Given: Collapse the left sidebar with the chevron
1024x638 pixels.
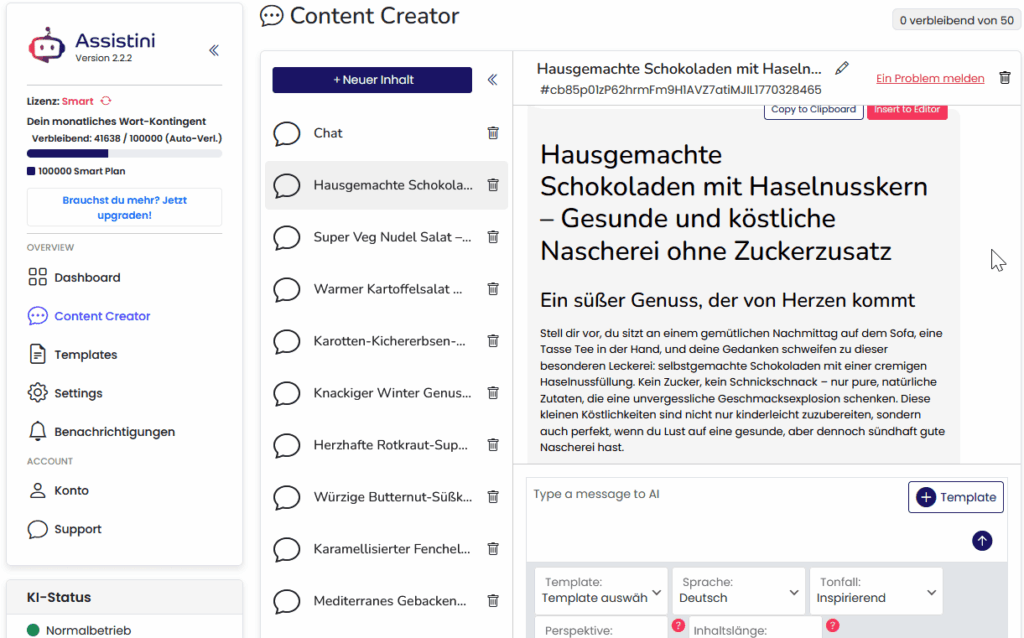Looking at the screenshot, I should tap(213, 50).
